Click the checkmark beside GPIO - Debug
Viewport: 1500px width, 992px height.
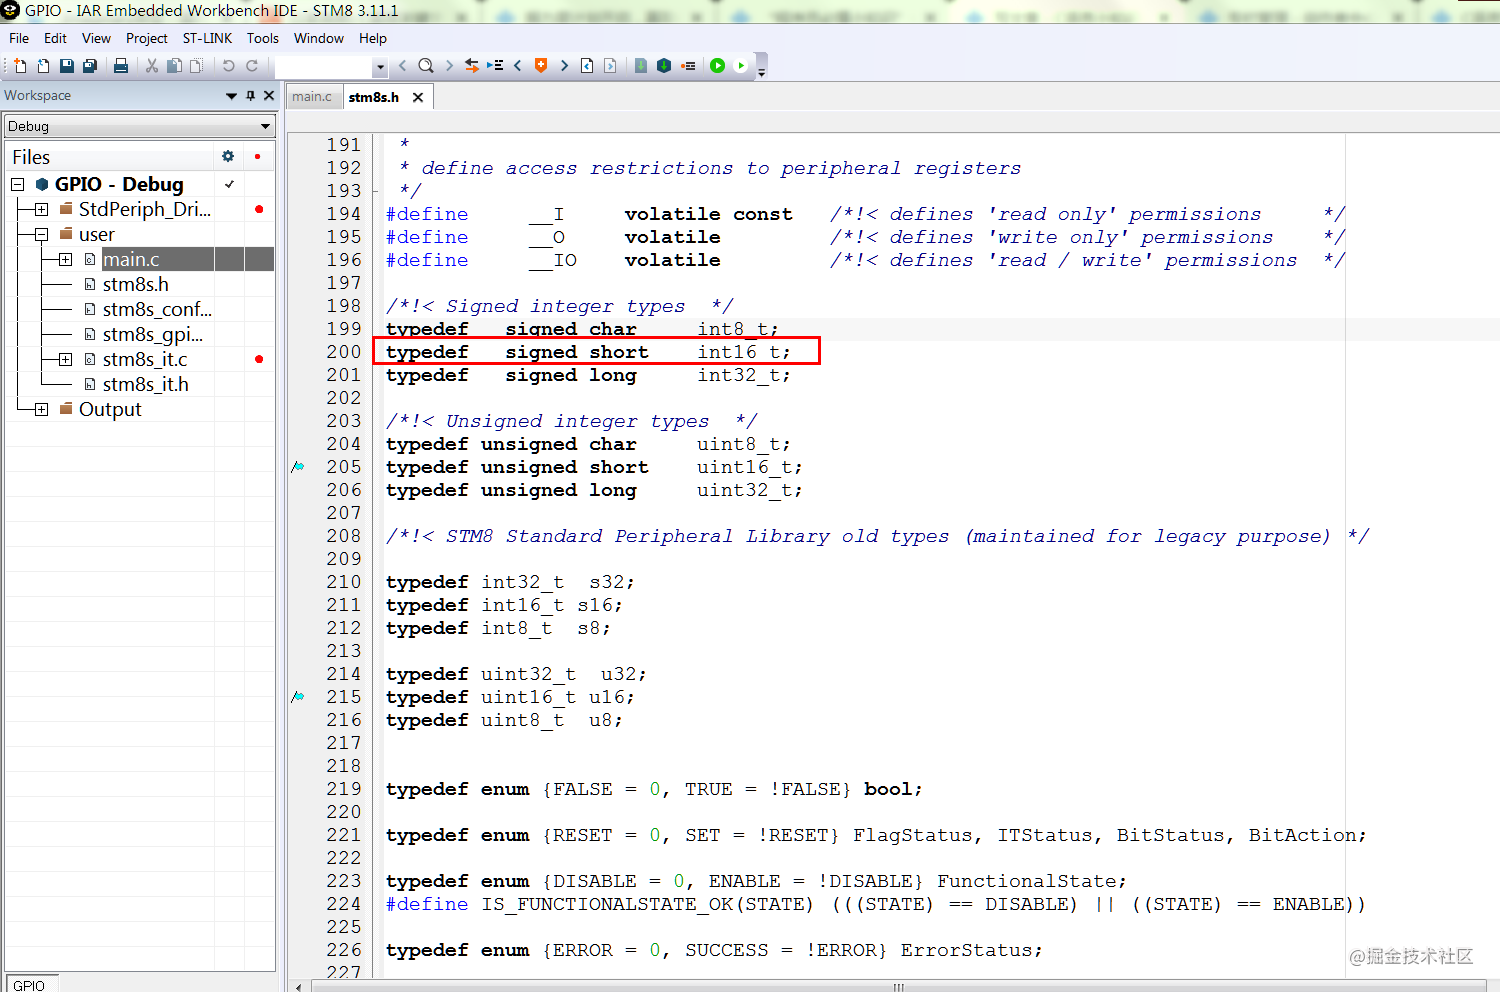pyautogui.click(x=229, y=184)
